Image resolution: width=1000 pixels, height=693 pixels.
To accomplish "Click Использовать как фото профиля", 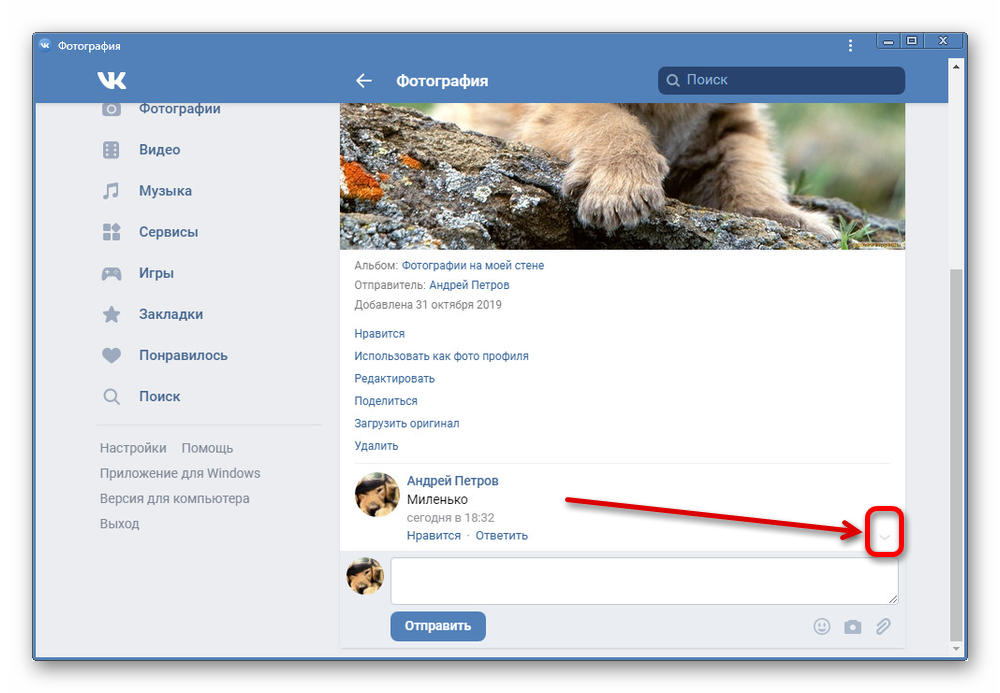I will tap(441, 356).
